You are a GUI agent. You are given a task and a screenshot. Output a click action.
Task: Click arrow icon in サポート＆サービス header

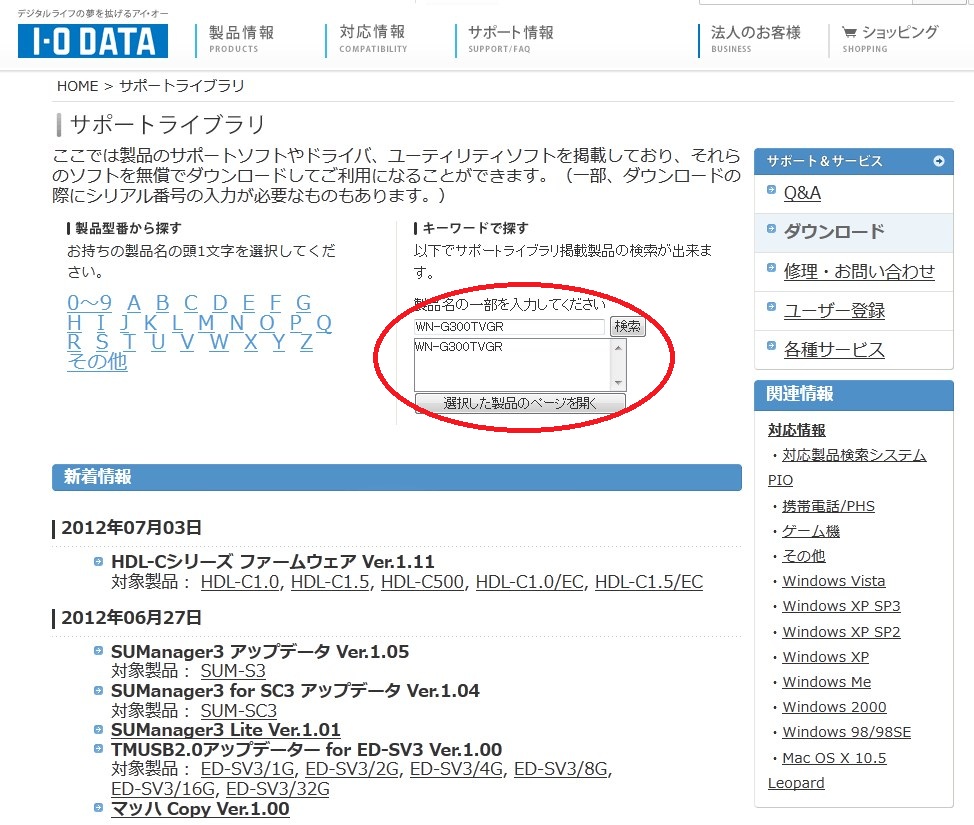point(938,161)
